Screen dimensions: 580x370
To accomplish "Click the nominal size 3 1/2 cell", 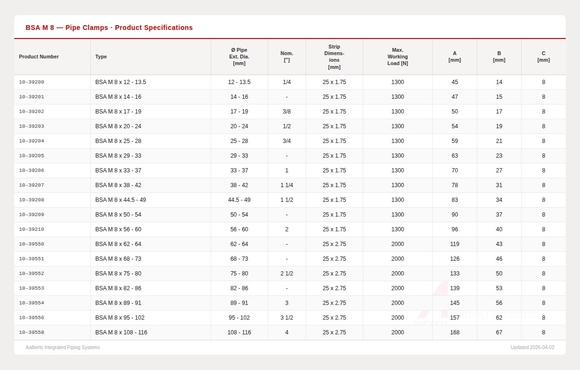I will [x=287, y=318].
